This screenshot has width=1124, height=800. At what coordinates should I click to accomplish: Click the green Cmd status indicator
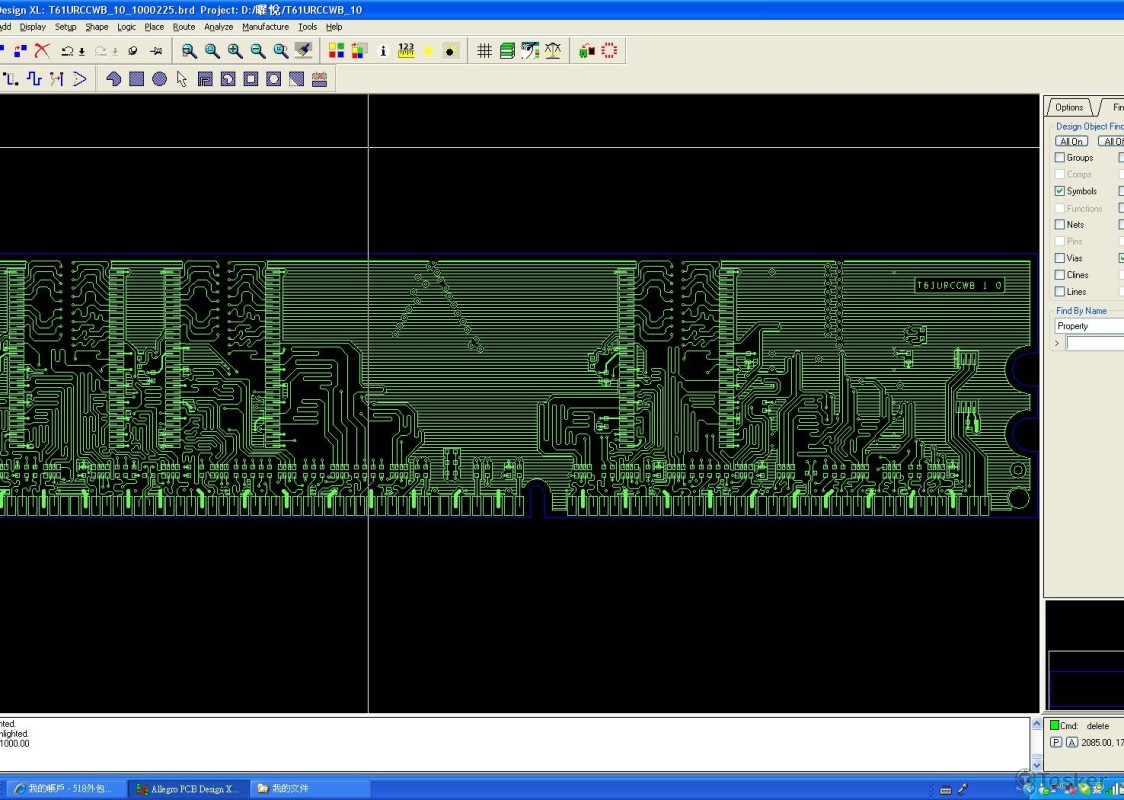coord(1054,725)
